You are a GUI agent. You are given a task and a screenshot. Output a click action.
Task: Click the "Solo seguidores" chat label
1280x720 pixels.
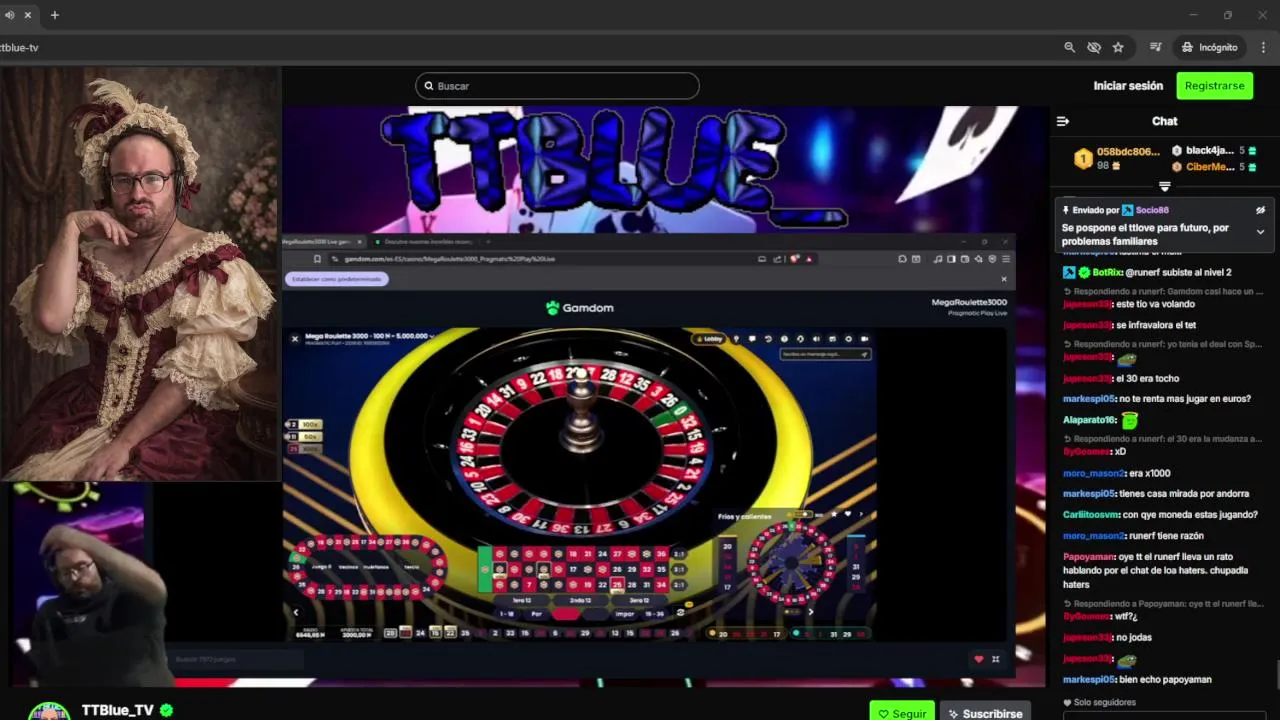1106,703
